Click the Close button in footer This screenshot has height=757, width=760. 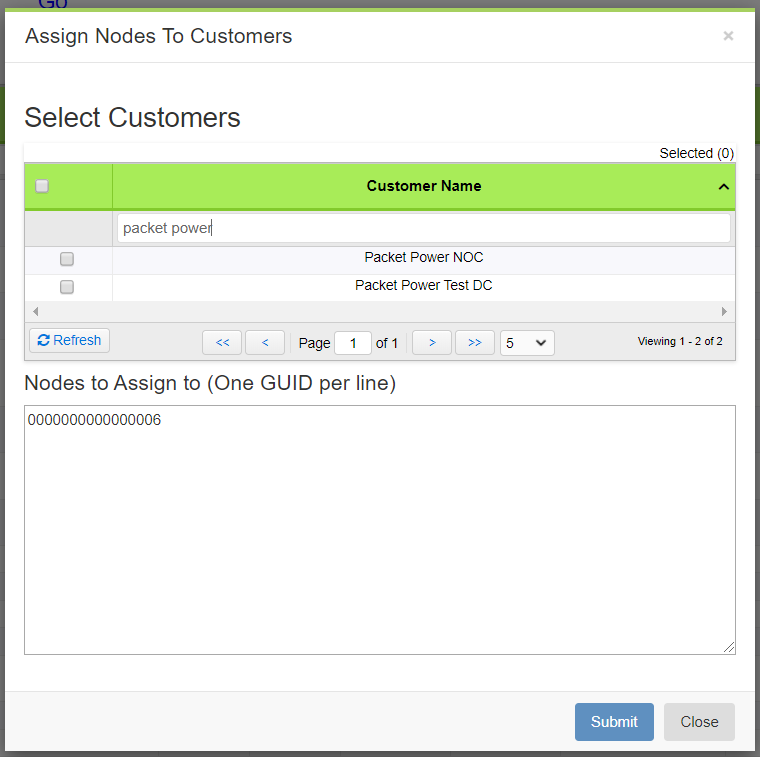pyautogui.click(x=699, y=722)
